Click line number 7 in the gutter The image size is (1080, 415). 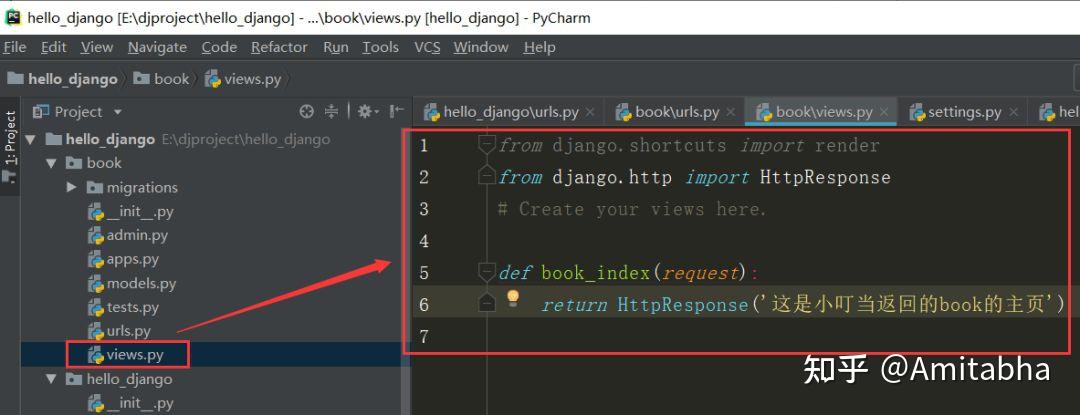click(x=424, y=337)
